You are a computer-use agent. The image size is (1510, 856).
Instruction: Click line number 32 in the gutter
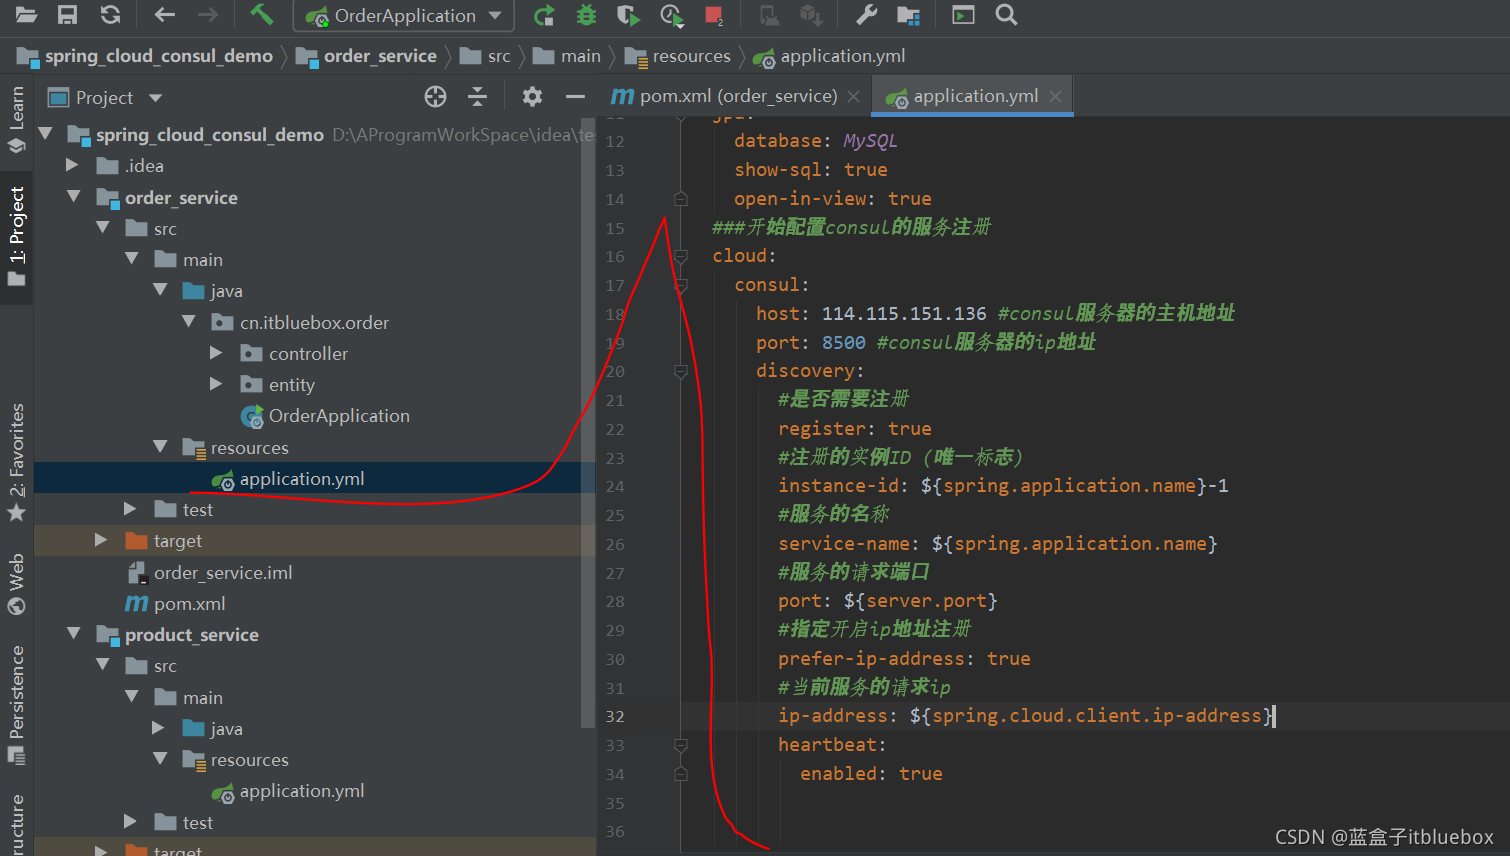(x=615, y=717)
